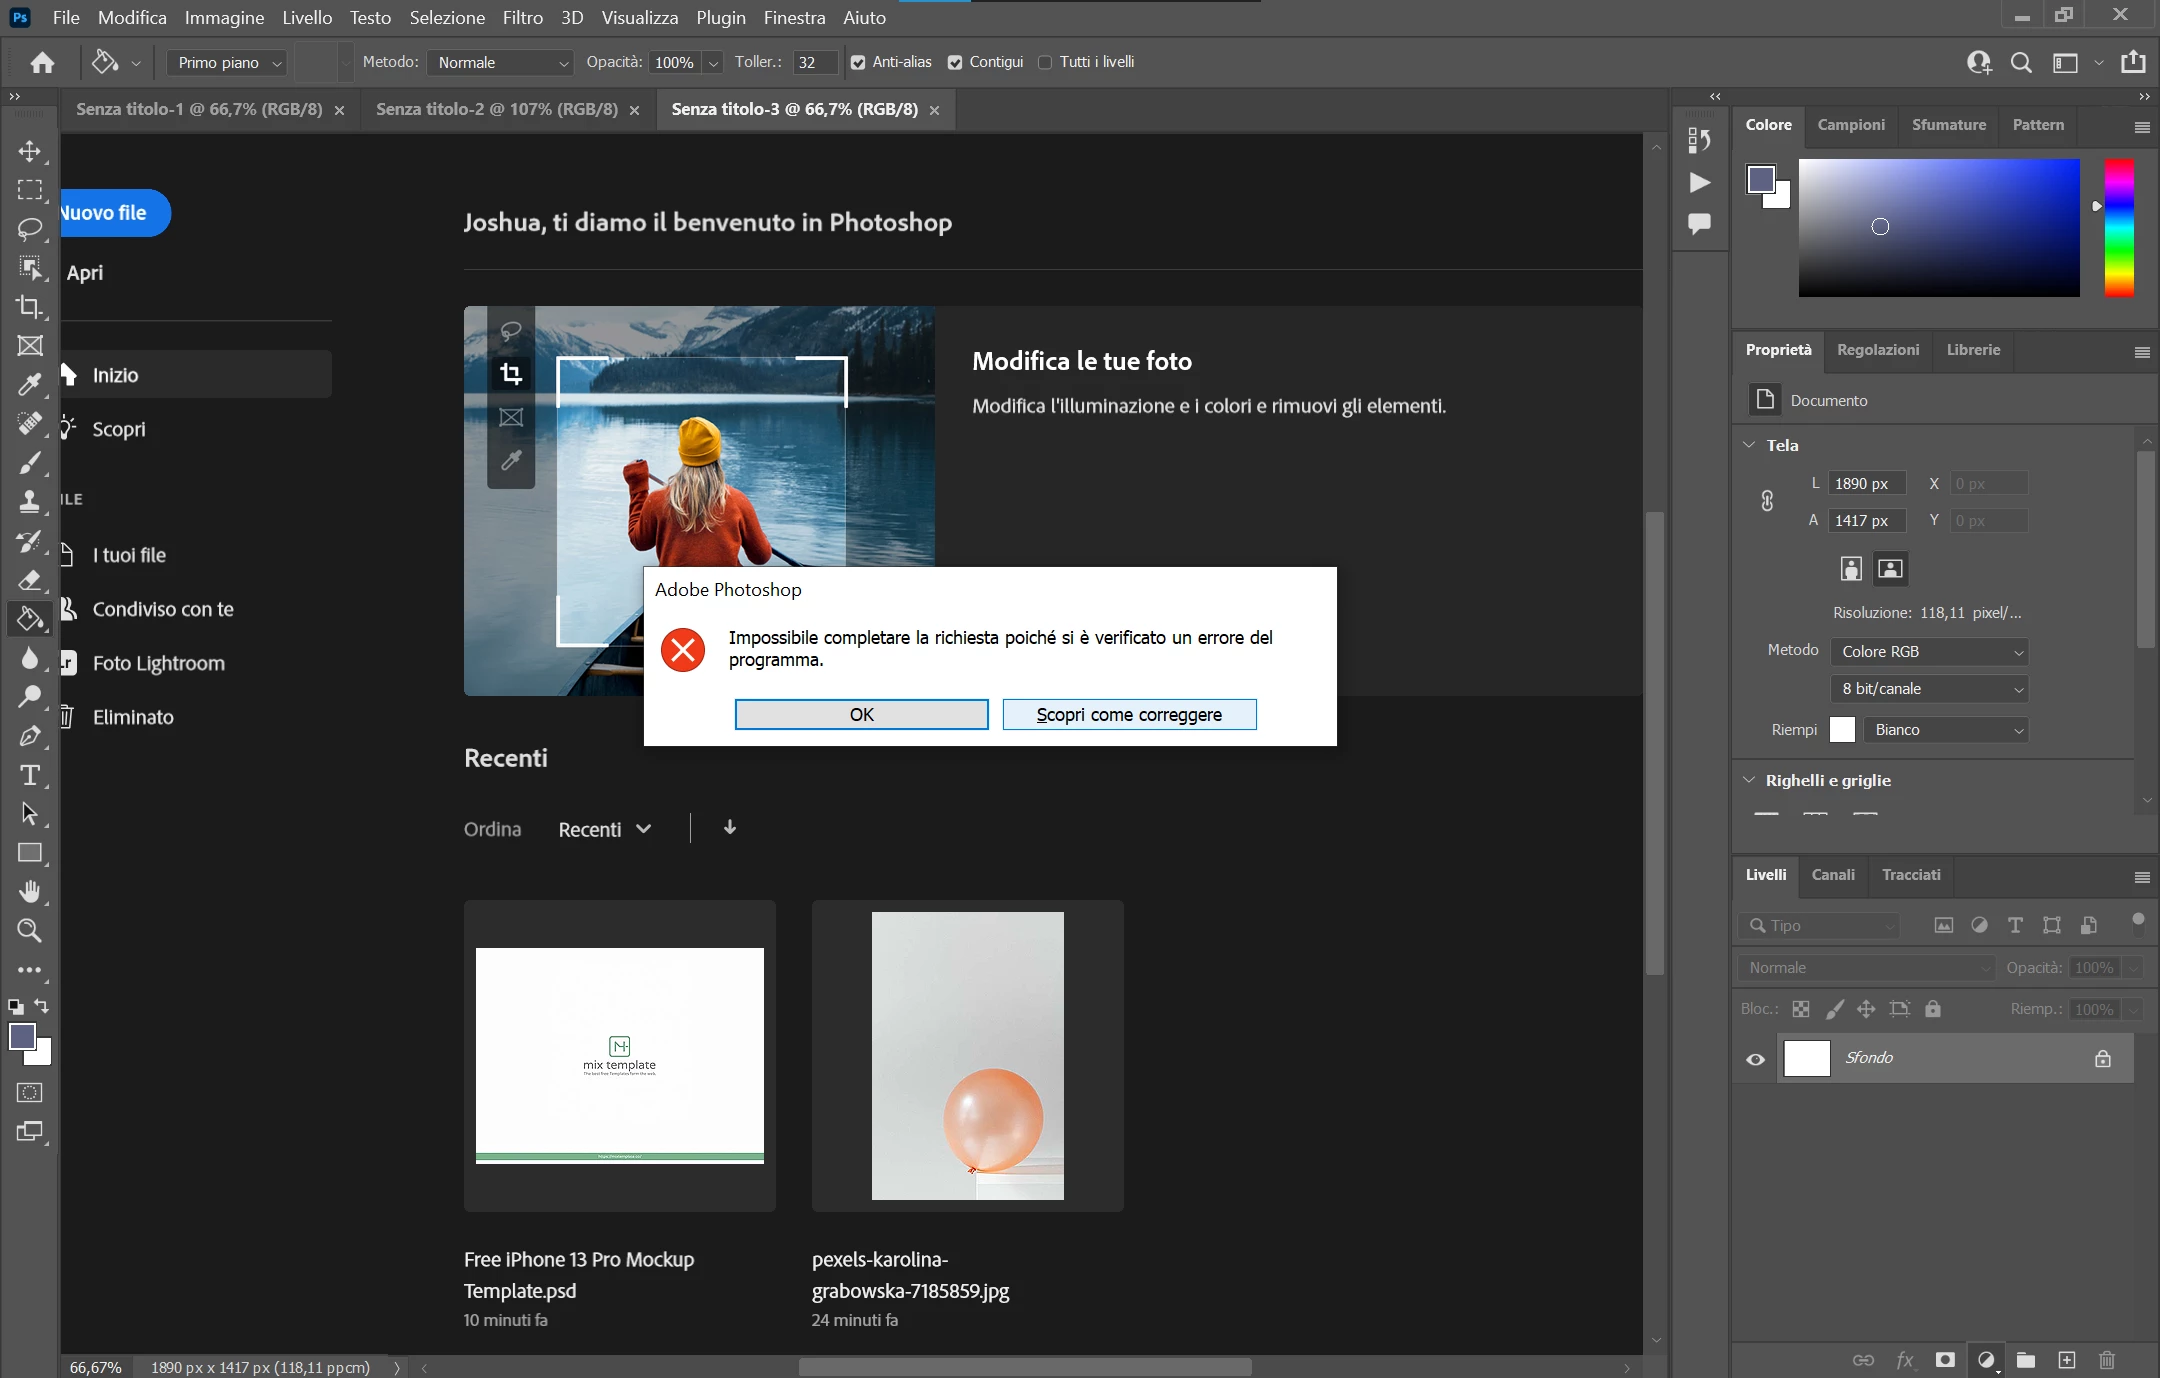
Task: Switch to the Canali tab
Action: (x=1832, y=875)
